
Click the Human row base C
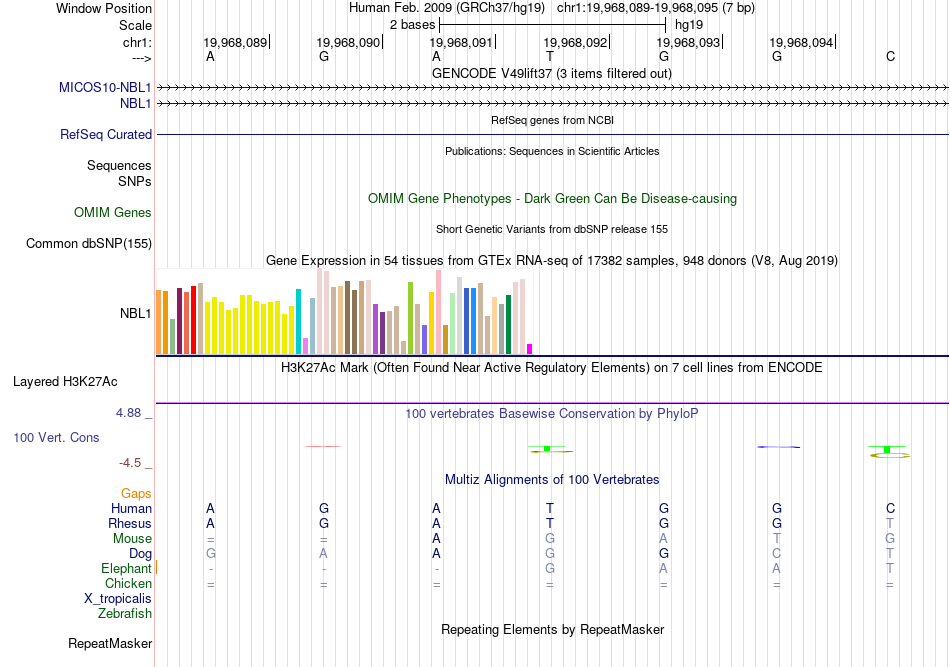coord(890,508)
